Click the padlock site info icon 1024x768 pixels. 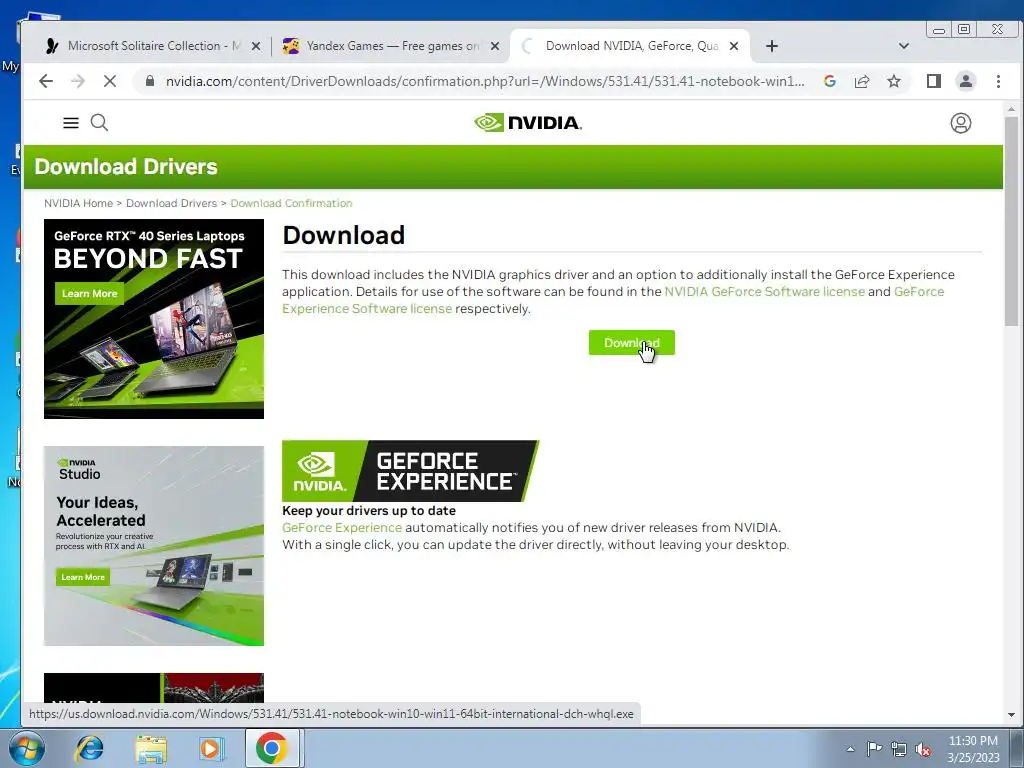pos(150,81)
